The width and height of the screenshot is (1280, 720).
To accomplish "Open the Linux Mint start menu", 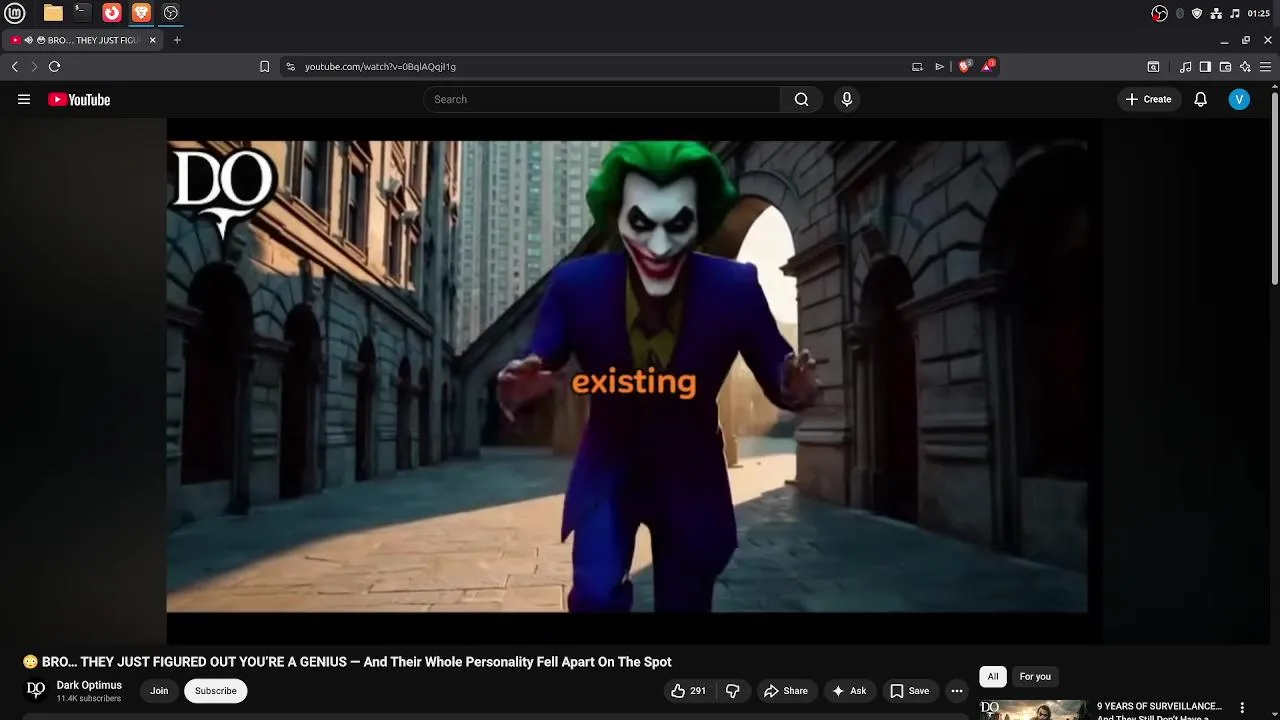I will coord(15,13).
